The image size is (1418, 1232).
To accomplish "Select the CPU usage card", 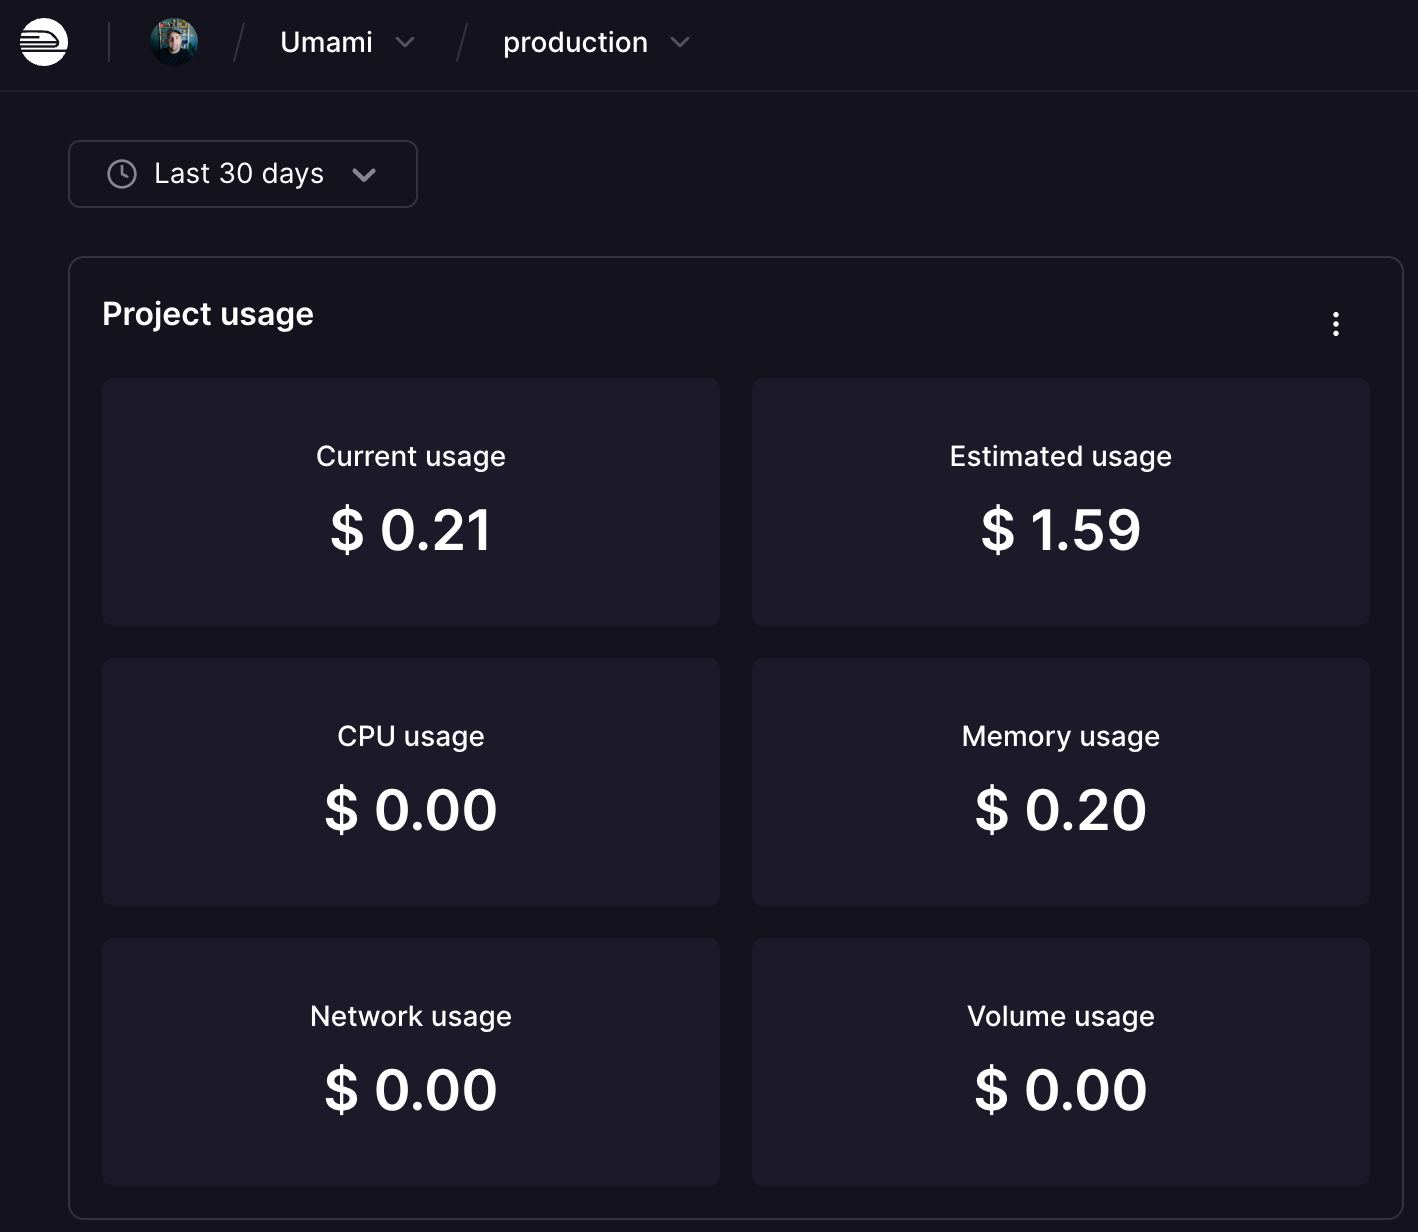I will (410, 781).
